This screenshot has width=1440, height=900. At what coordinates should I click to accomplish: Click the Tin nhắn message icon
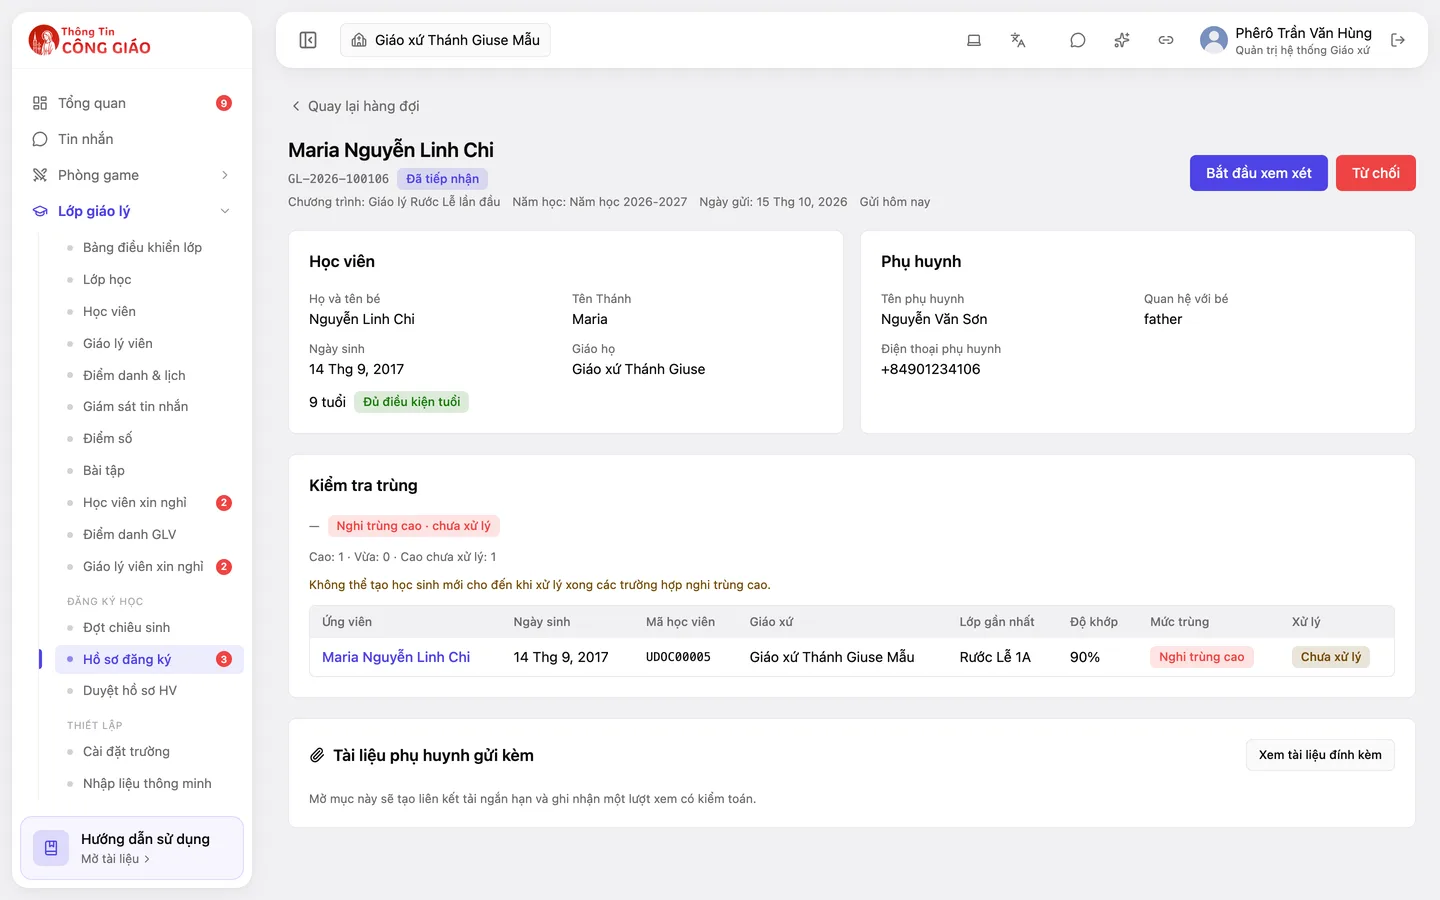[40, 139]
